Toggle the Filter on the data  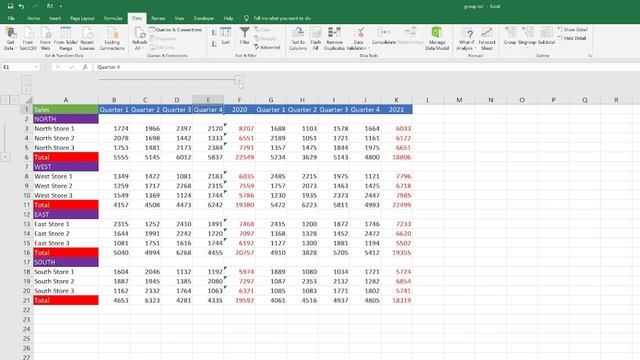click(x=244, y=36)
